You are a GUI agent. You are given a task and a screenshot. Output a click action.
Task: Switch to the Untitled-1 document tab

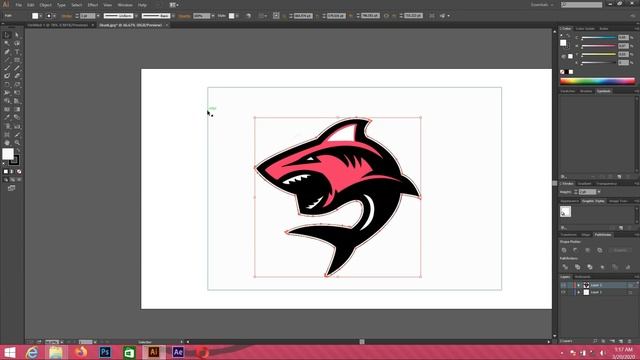(58, 25)
